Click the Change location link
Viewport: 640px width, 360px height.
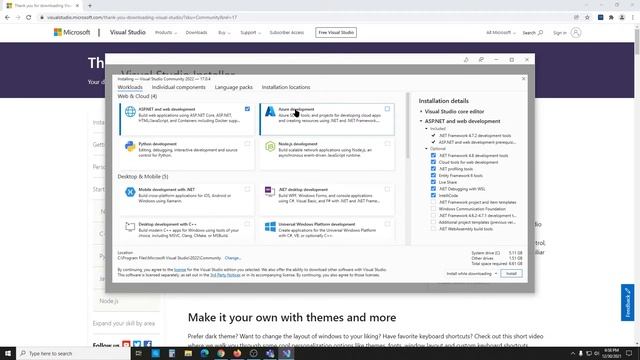tap(233, 258)
